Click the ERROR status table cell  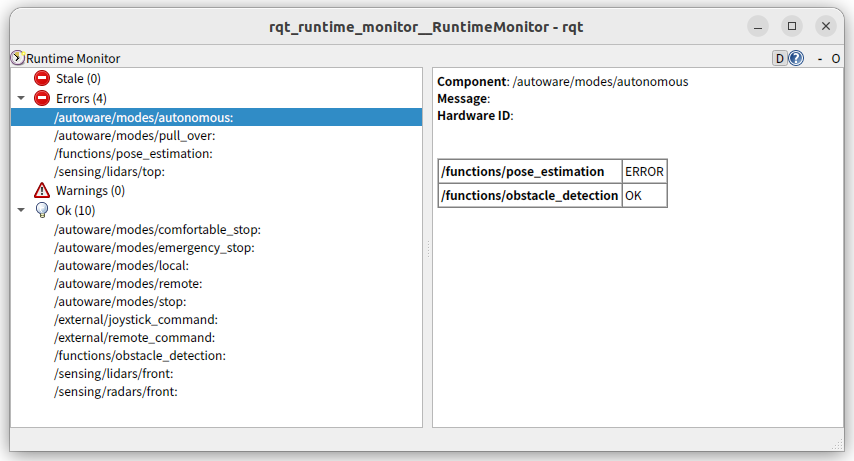pyautogui.click(x=644, y=172)
